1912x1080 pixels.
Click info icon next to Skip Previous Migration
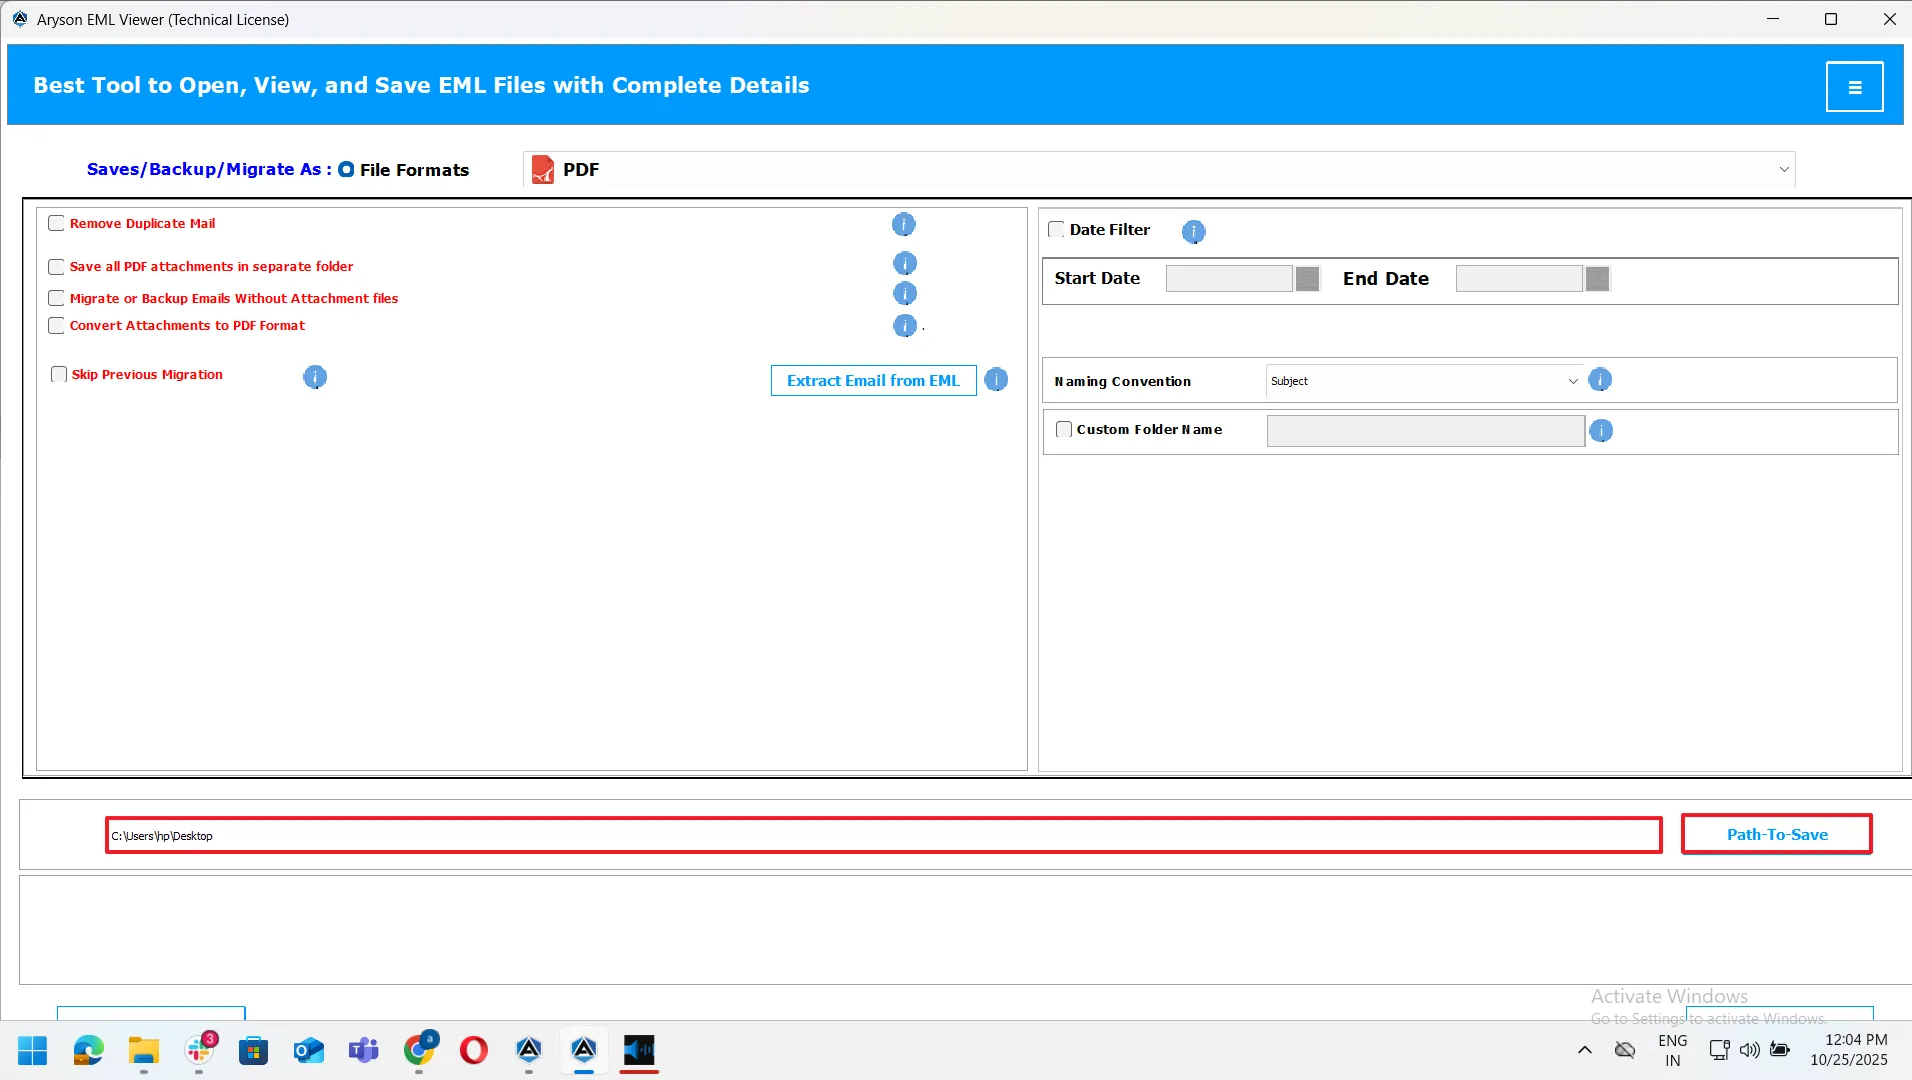(x=315, y=377)
